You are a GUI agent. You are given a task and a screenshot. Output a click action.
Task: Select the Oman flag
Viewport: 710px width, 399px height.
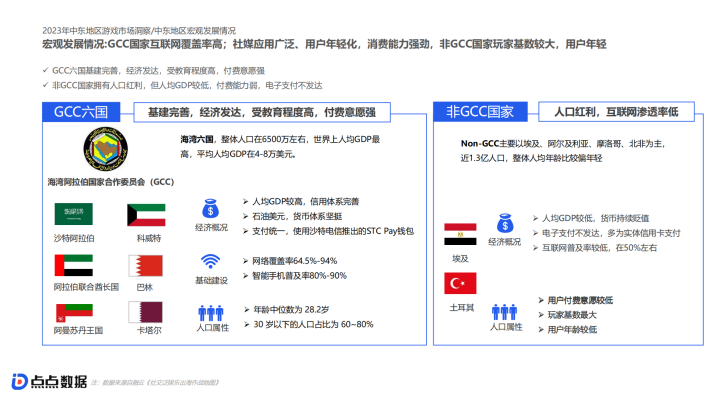[x=74, y=313]
